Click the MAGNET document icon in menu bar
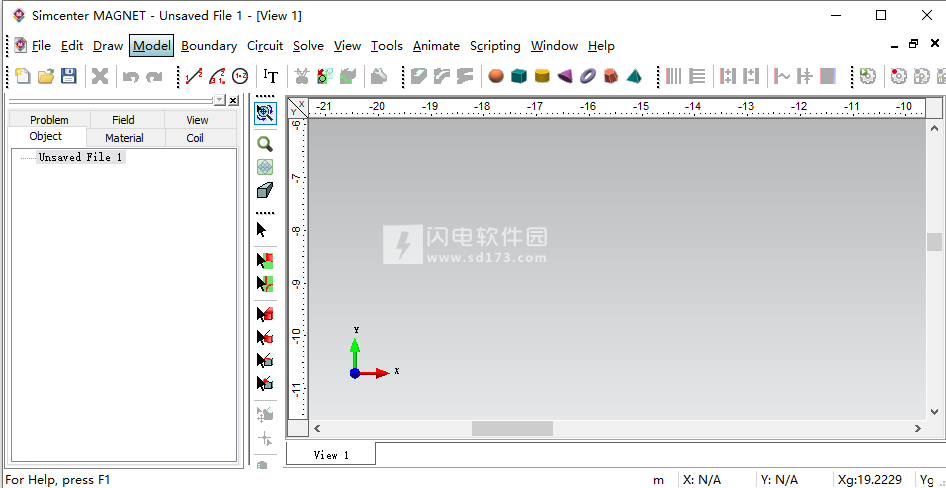946x488 pixels. 21,46
